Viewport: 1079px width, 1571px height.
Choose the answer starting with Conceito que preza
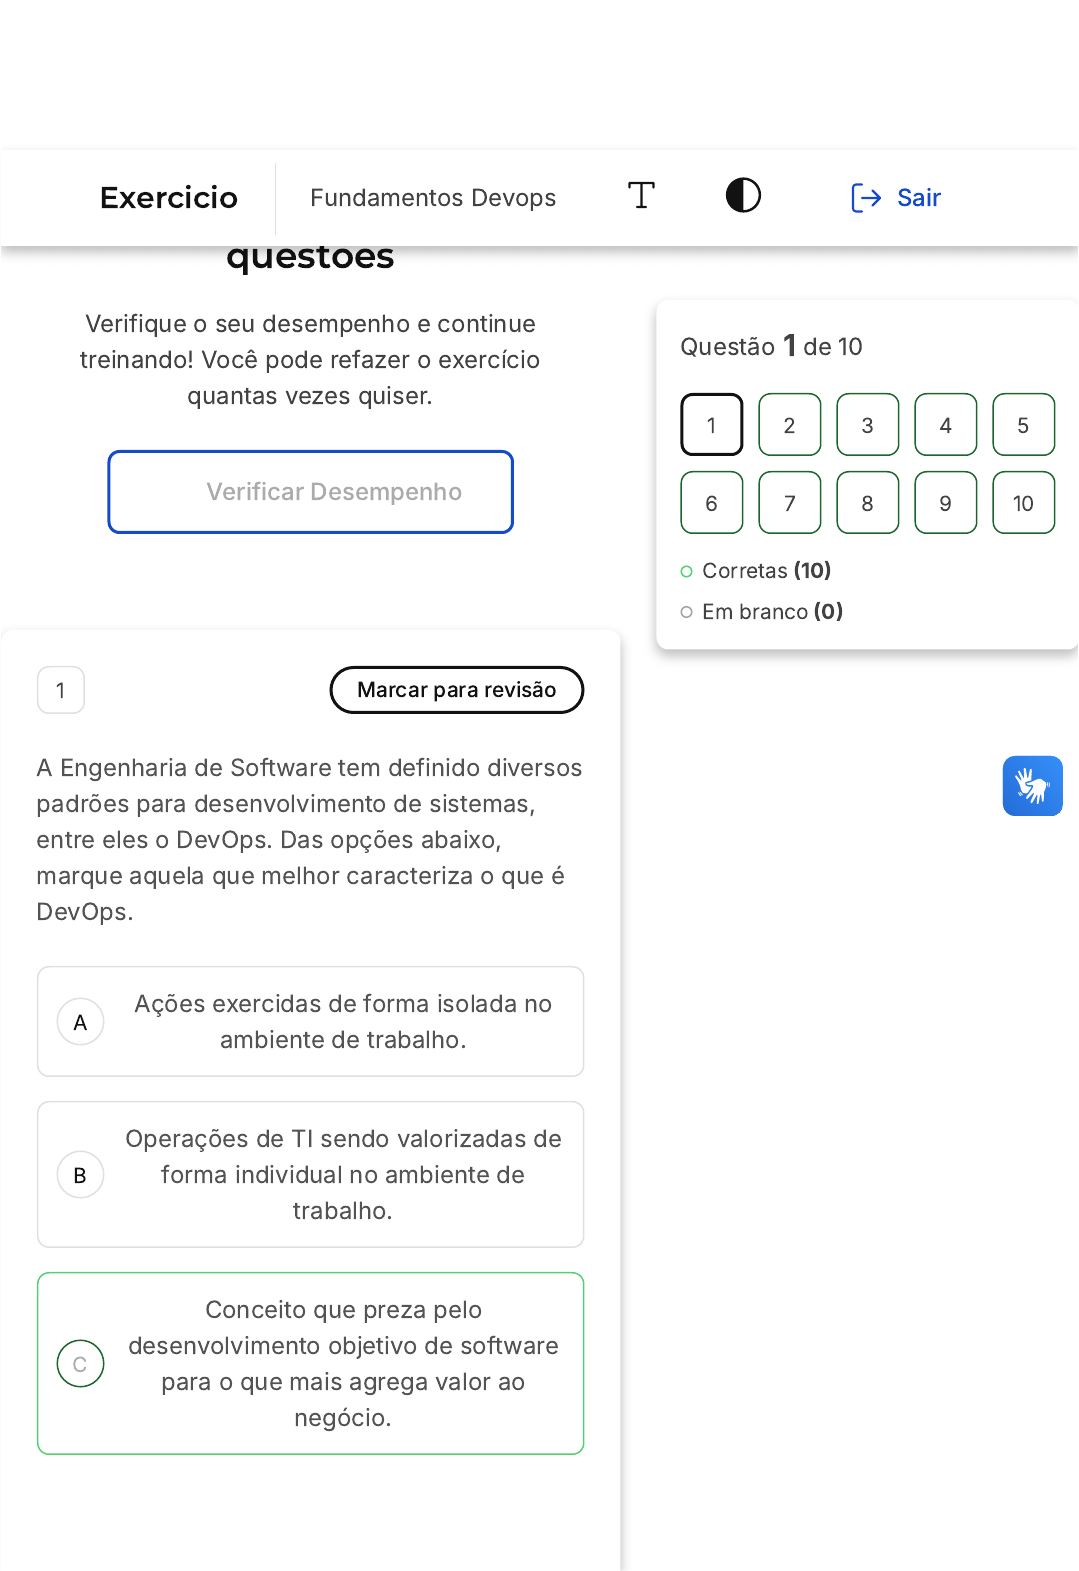click(x=343, y=1363)
